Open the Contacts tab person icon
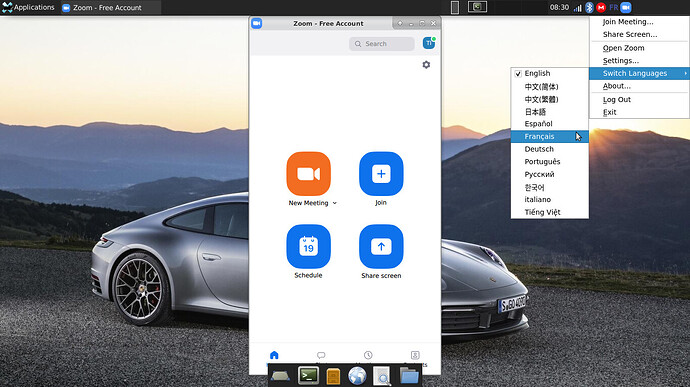 (x=415, y=355)
